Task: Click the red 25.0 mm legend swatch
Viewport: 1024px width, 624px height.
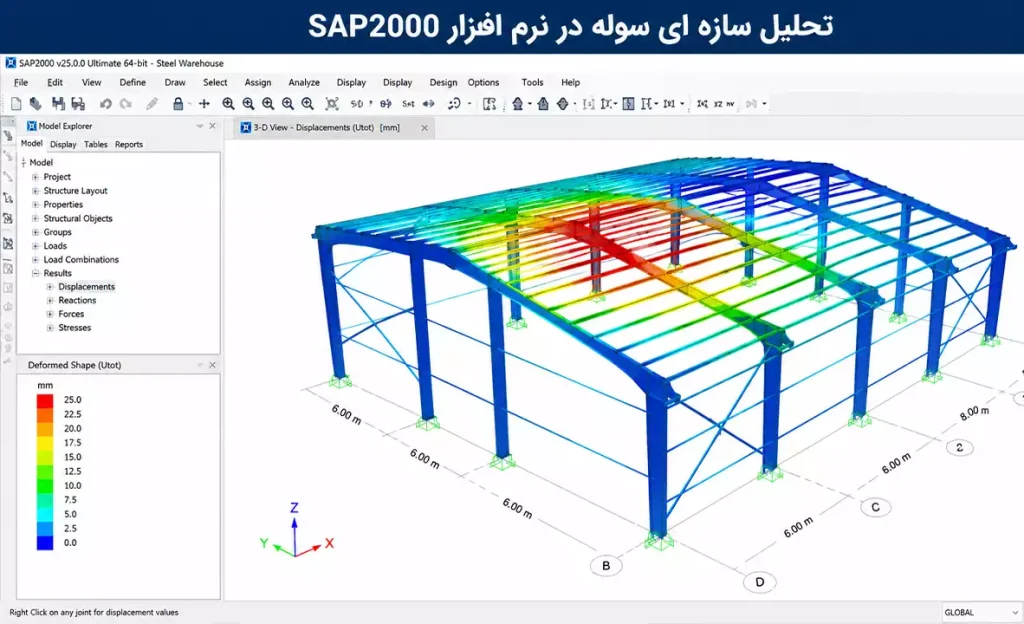Action: coord(45,400)
